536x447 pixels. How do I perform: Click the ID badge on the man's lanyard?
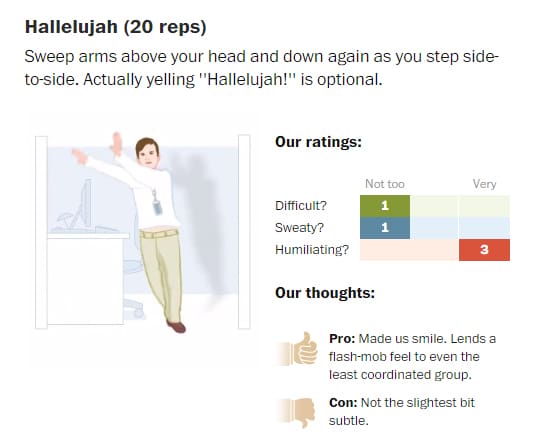pyautogui.click(x=157, y=207)
